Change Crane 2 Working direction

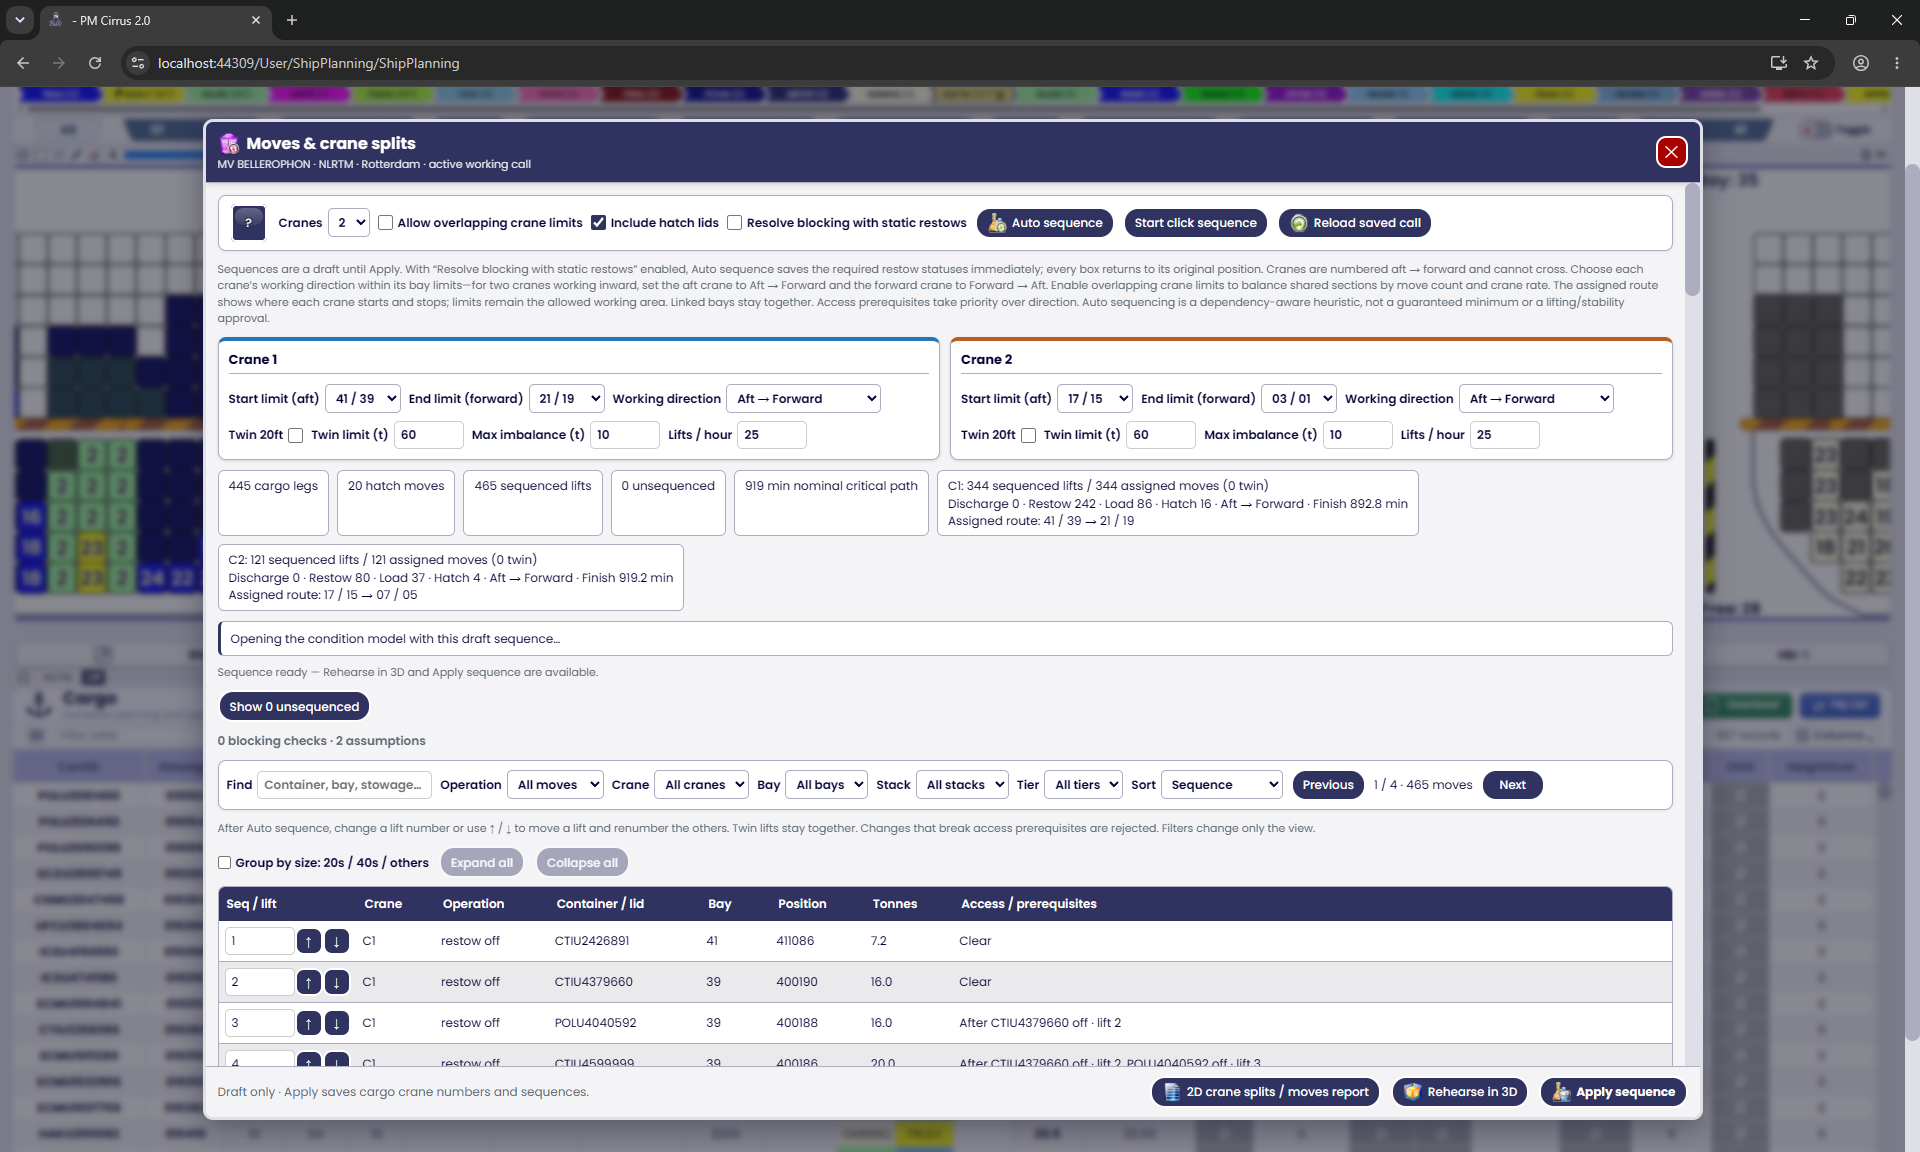[x=1536, y=399]
